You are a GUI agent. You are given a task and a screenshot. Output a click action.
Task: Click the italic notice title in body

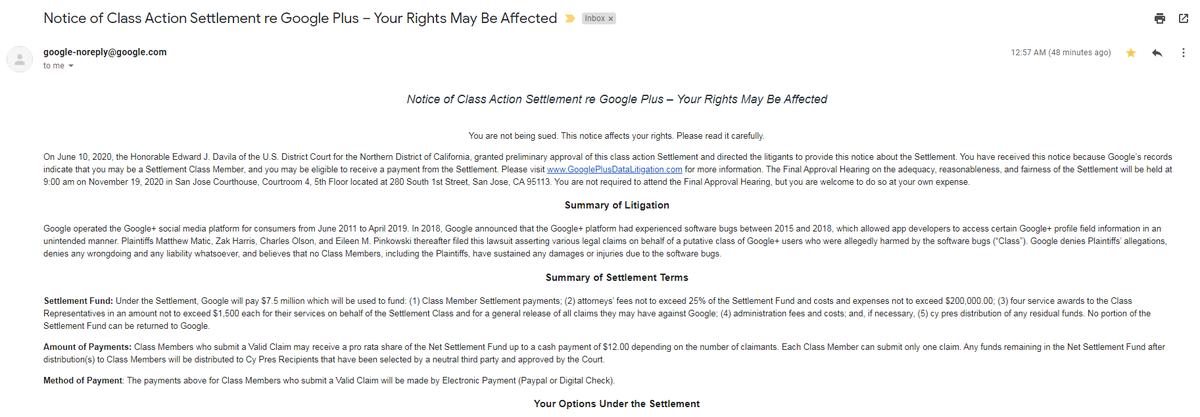(617, 99)
